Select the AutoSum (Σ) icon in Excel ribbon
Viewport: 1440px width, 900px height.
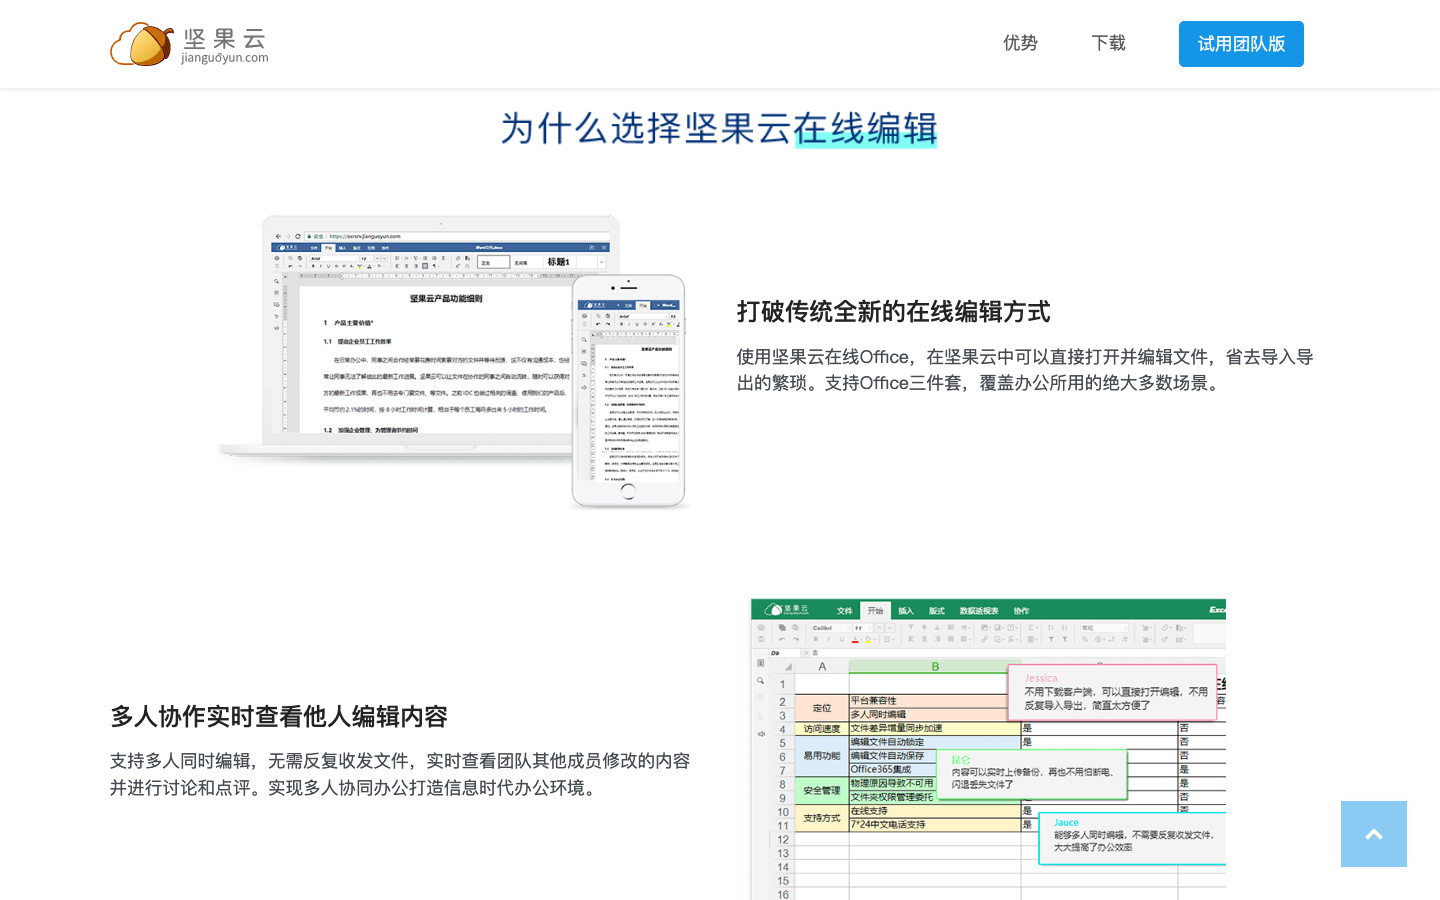click(1031, 628)
